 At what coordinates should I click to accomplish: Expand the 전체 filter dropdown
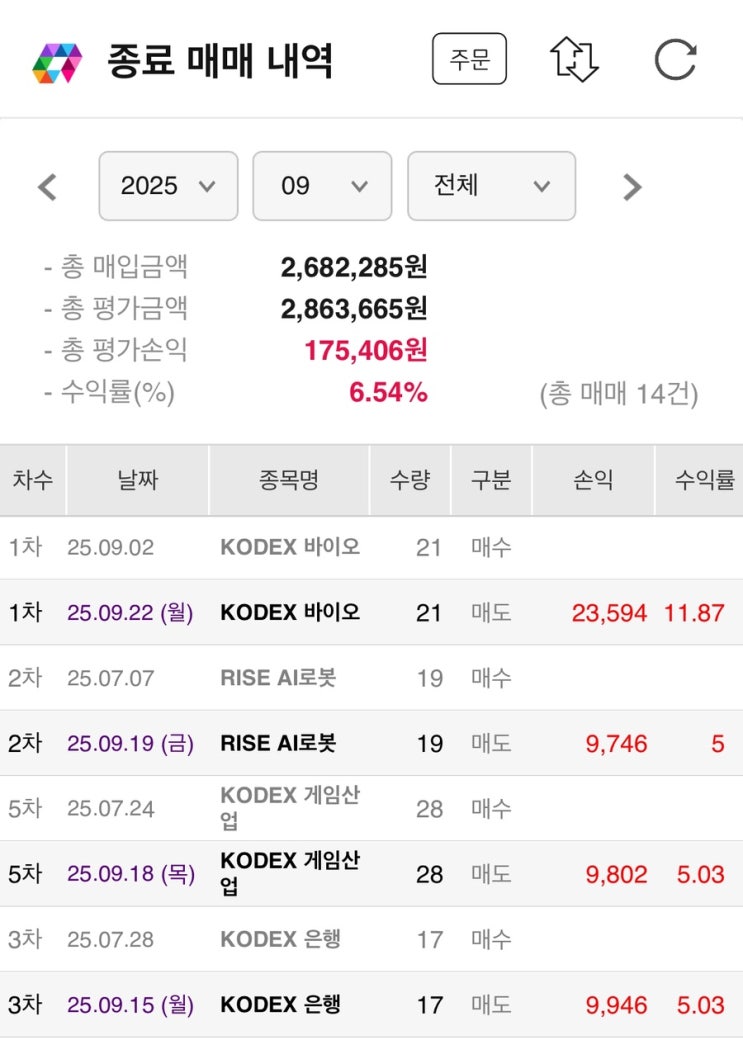click(491, 186)
